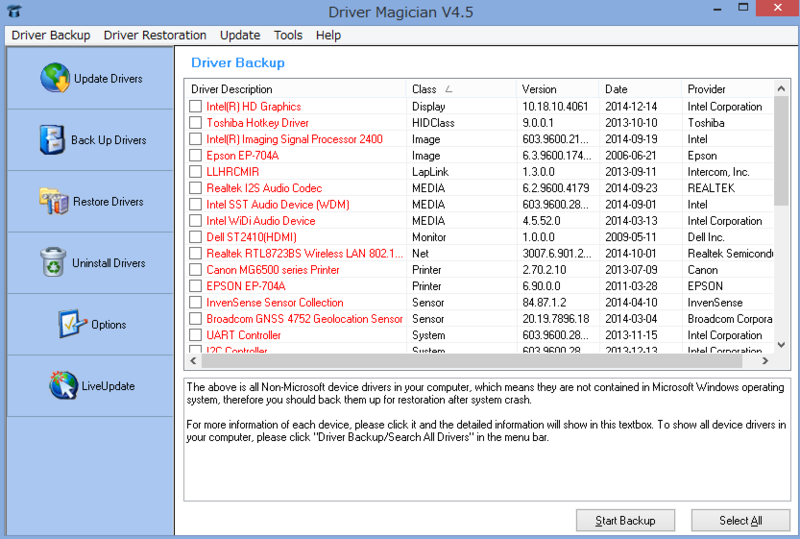The width and height of the screenshot is (800, 539).
Task: Click the Start Backup button
Action: tap(625, 520)
